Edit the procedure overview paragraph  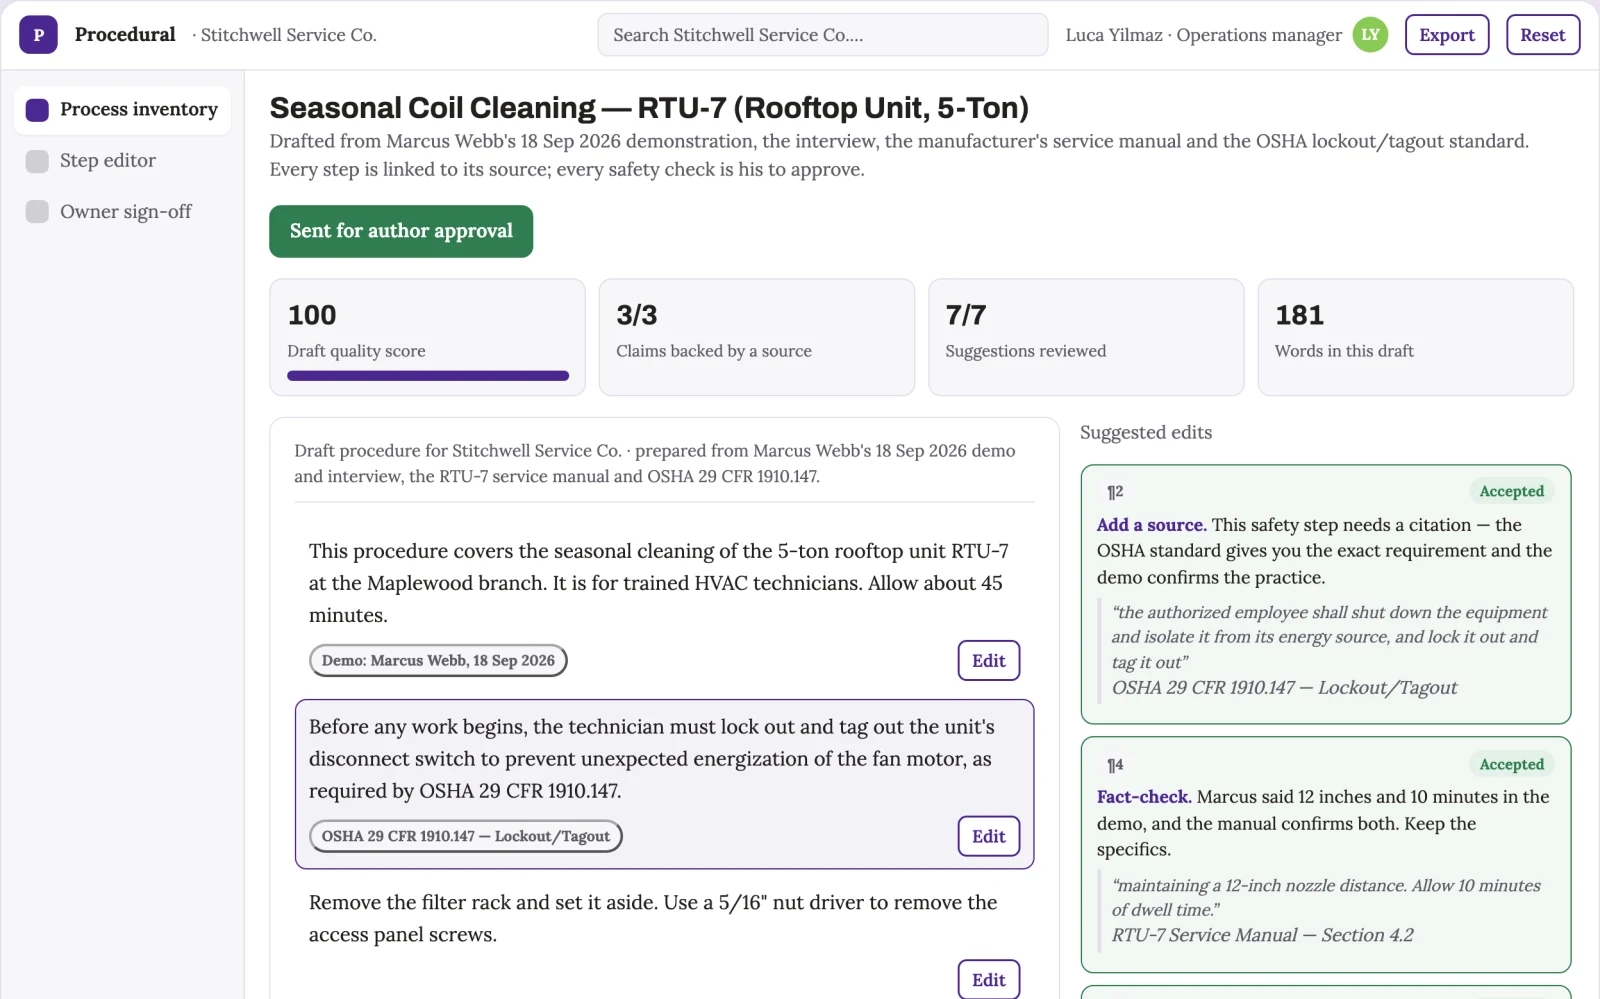(988, 661)
